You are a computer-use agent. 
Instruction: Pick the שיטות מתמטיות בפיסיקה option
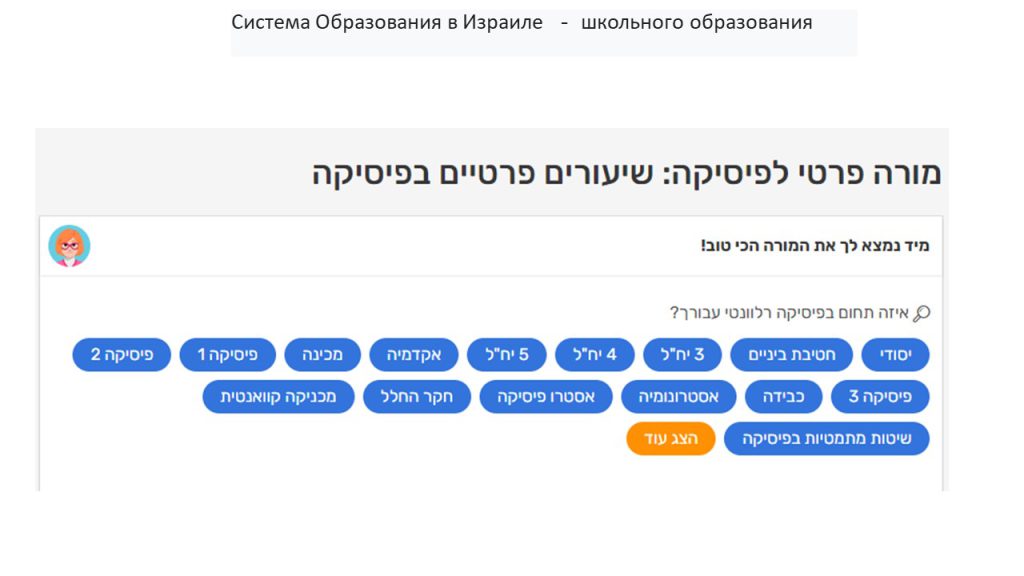[x=826, y=439]
